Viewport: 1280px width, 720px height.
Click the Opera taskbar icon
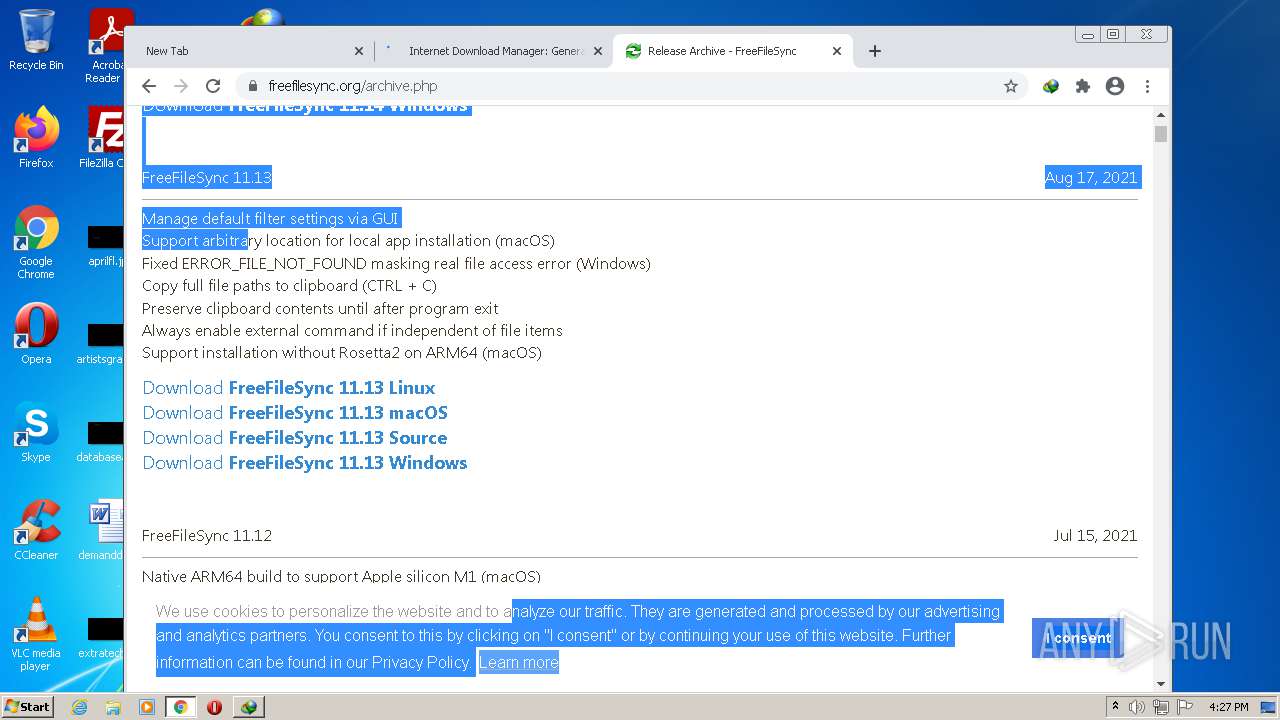pyautogui.click(x=214, y=707)
